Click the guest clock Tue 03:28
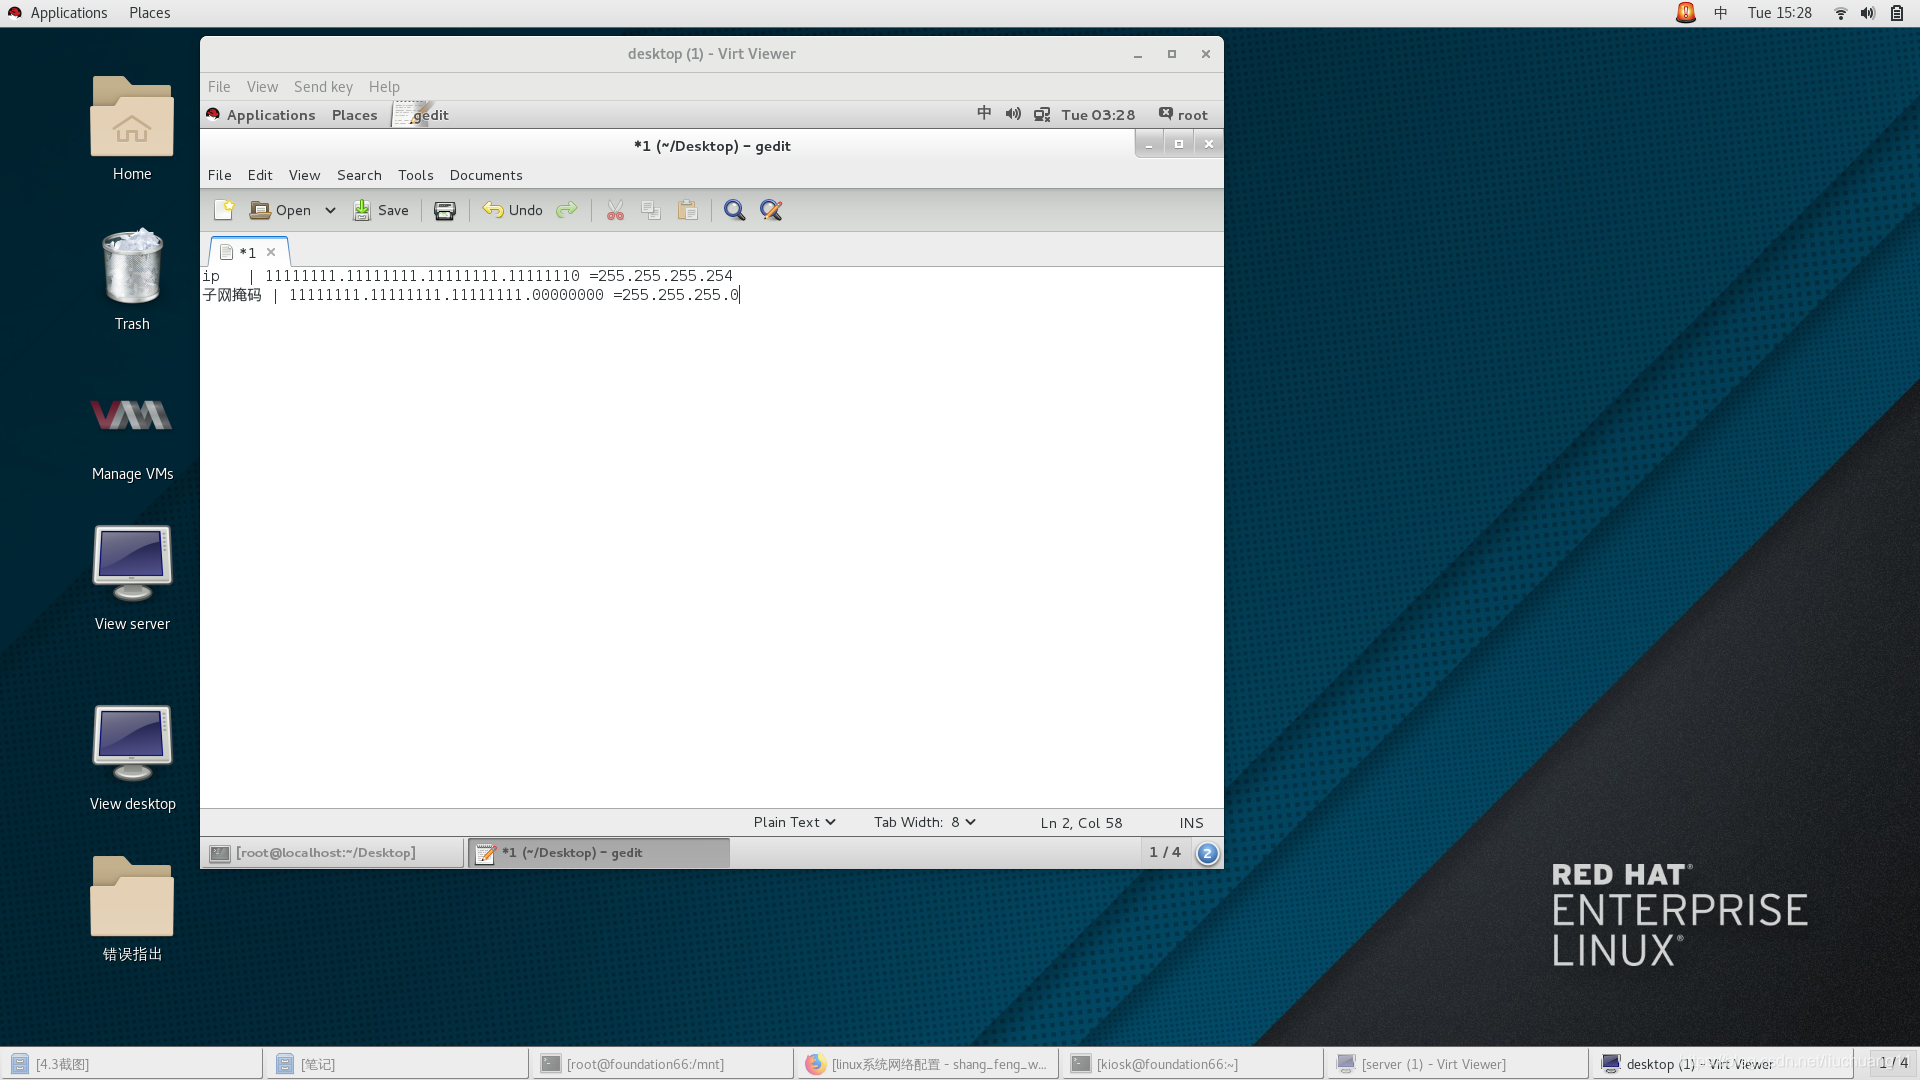Screen dimensions: 1920x1080 click(x=1098, y=115)
